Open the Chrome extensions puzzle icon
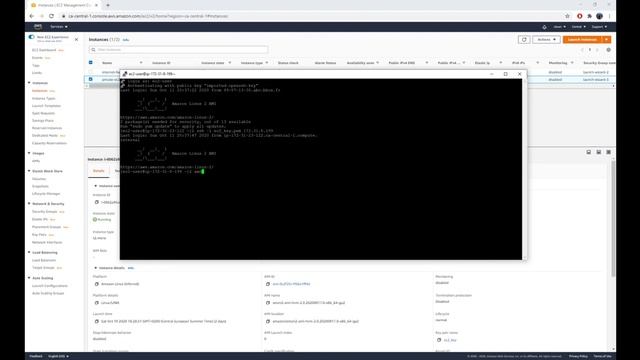The height and width of the screenshot is (360, 640). click(589, 16)
